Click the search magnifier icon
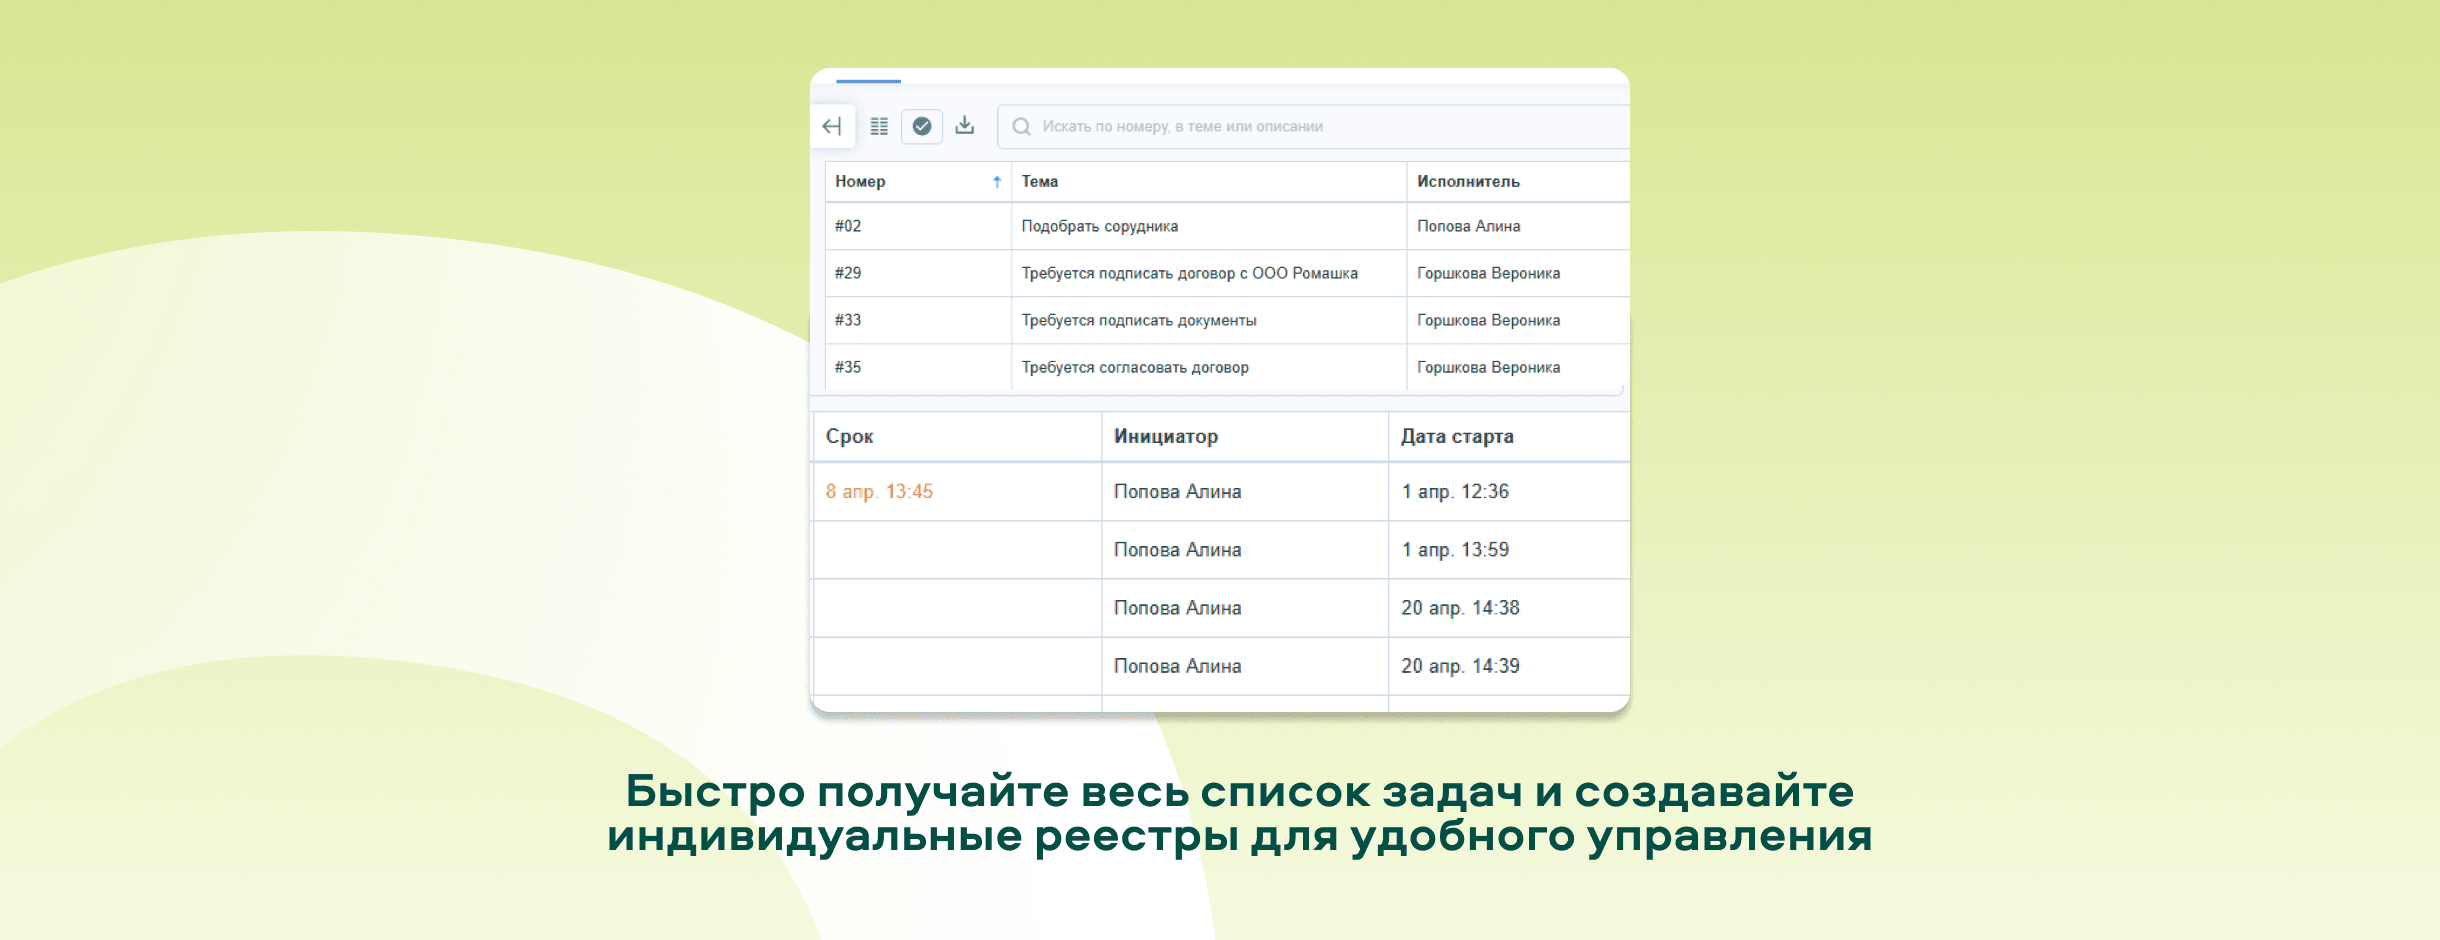Screen dimensions: 2440x940 (x=1021, y=127)
